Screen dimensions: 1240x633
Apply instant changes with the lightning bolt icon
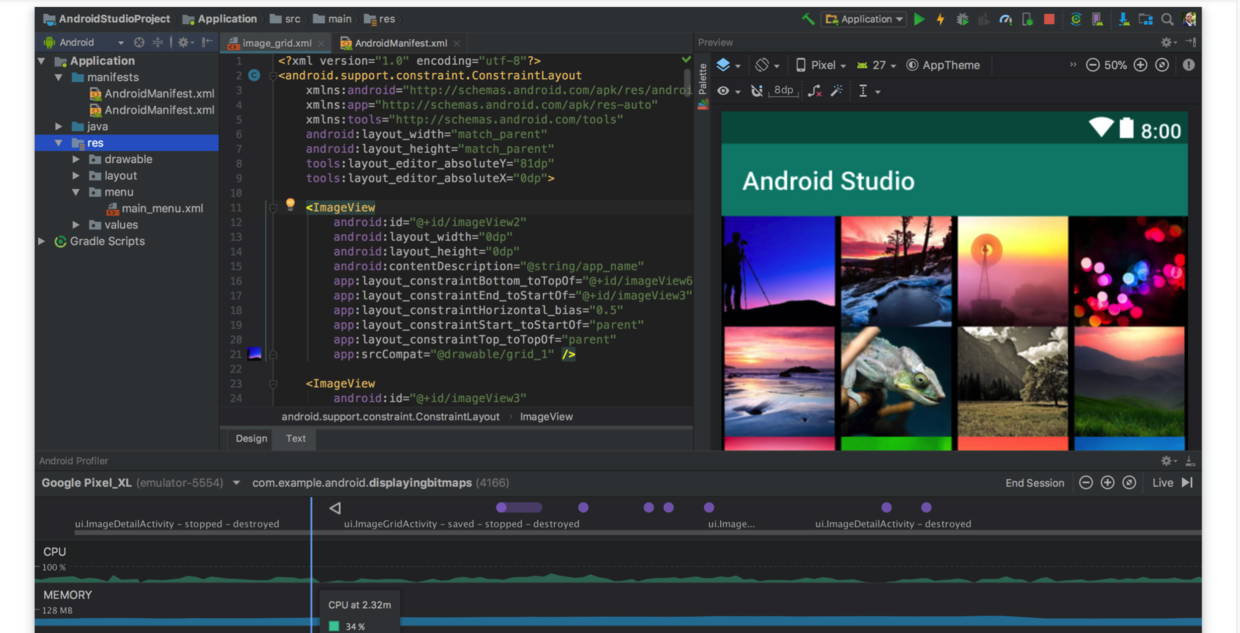pos(938,18)
